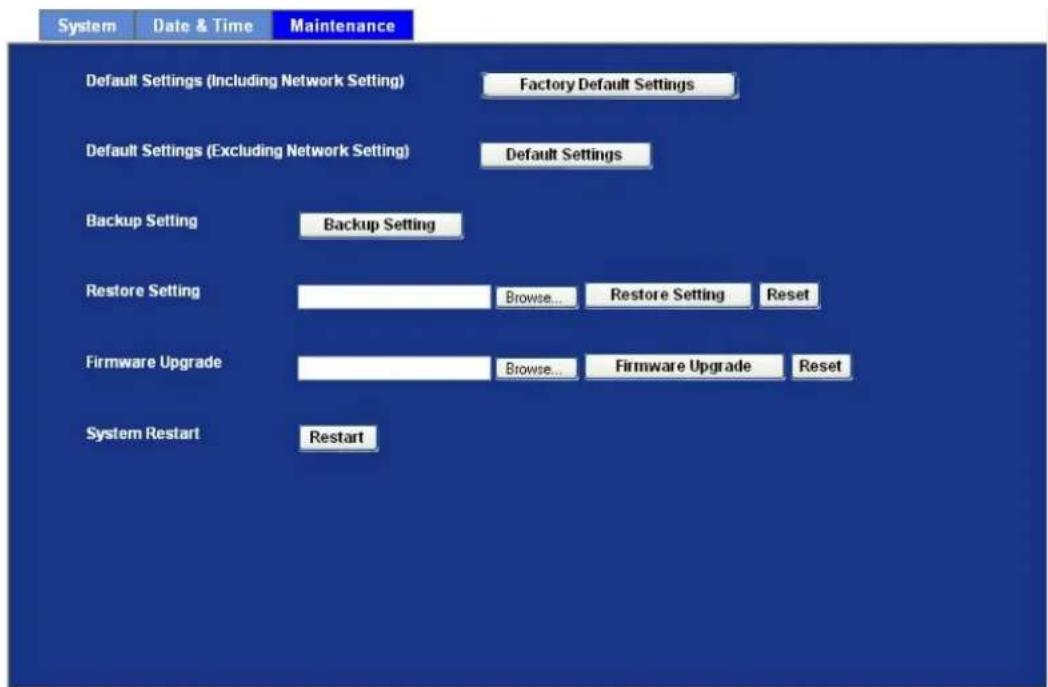Switch to the Date & Time tab
1048x687 pixels.
pyautogui.click(x=203, y=26)
